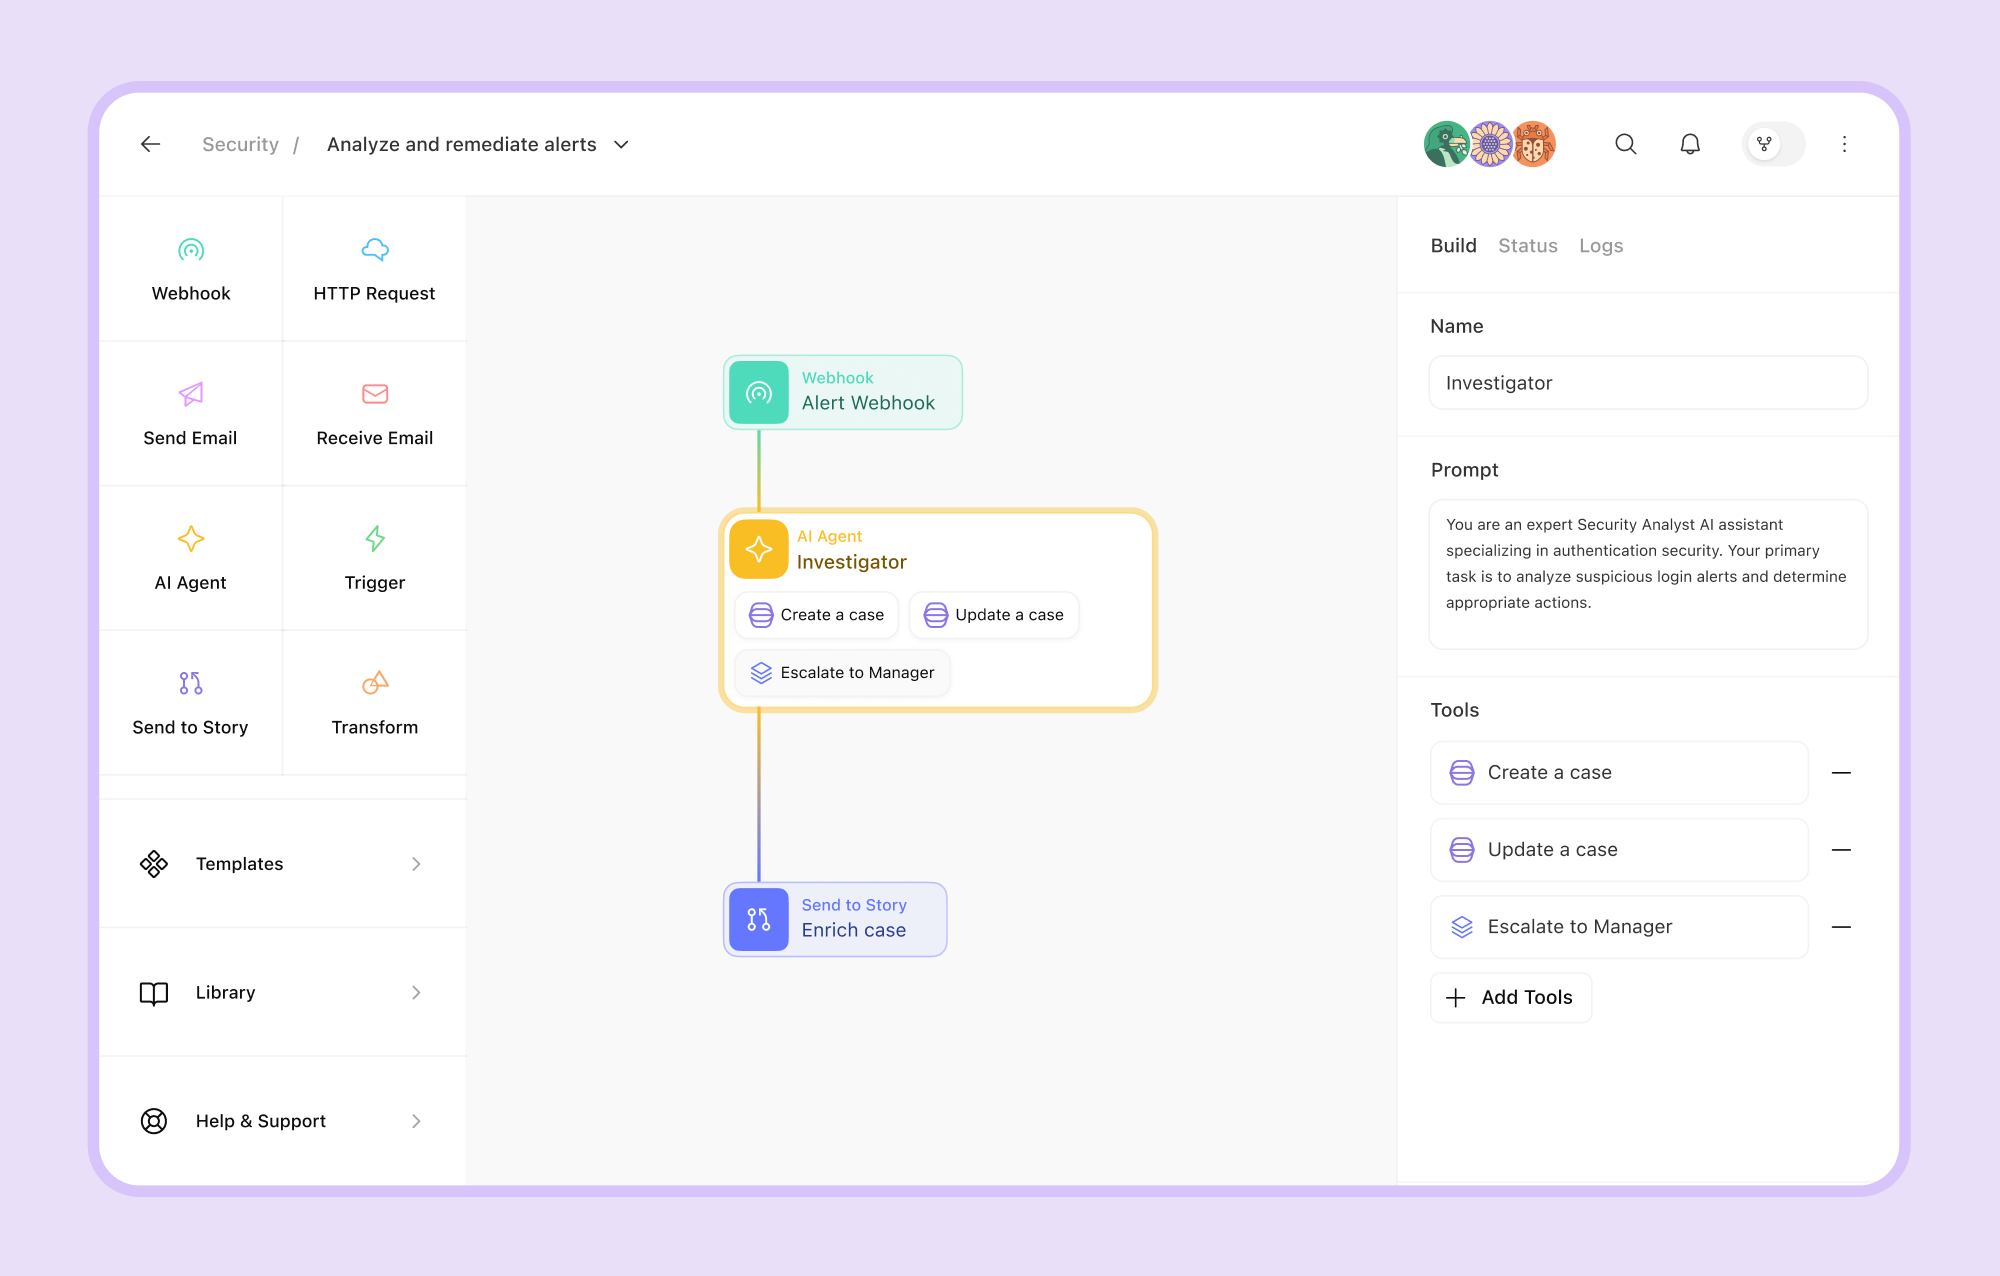Switch to the Status tab

(1528, 246)
